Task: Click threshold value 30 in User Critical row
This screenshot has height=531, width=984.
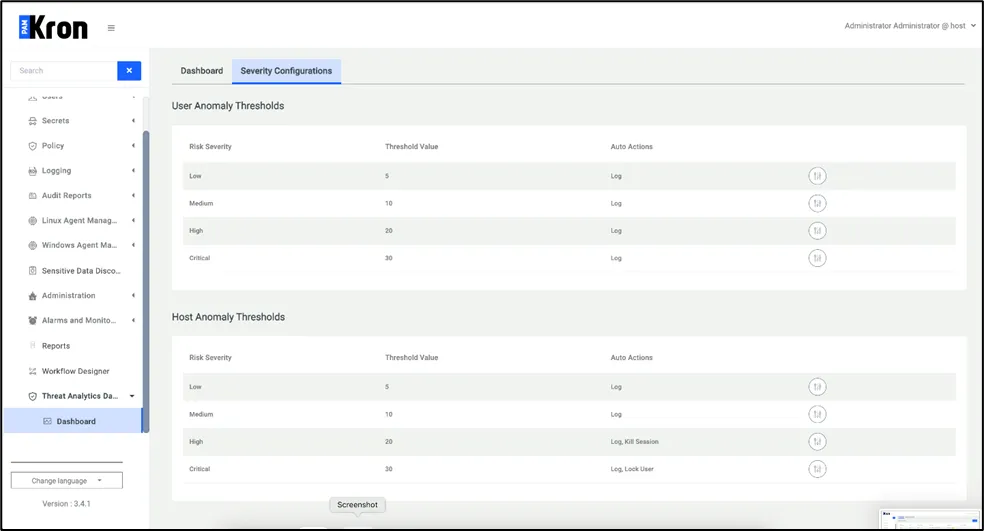Action: (388, 258)
